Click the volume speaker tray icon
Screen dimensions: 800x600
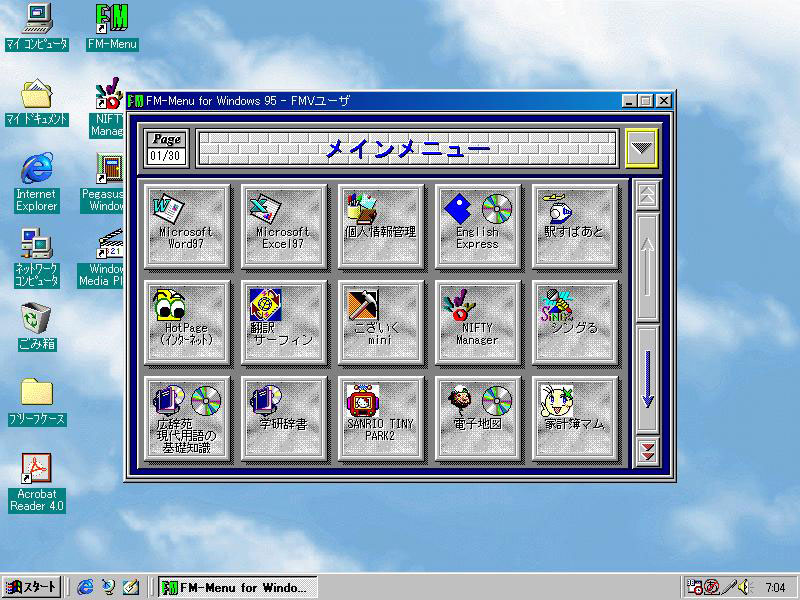(x=743, y=587)
